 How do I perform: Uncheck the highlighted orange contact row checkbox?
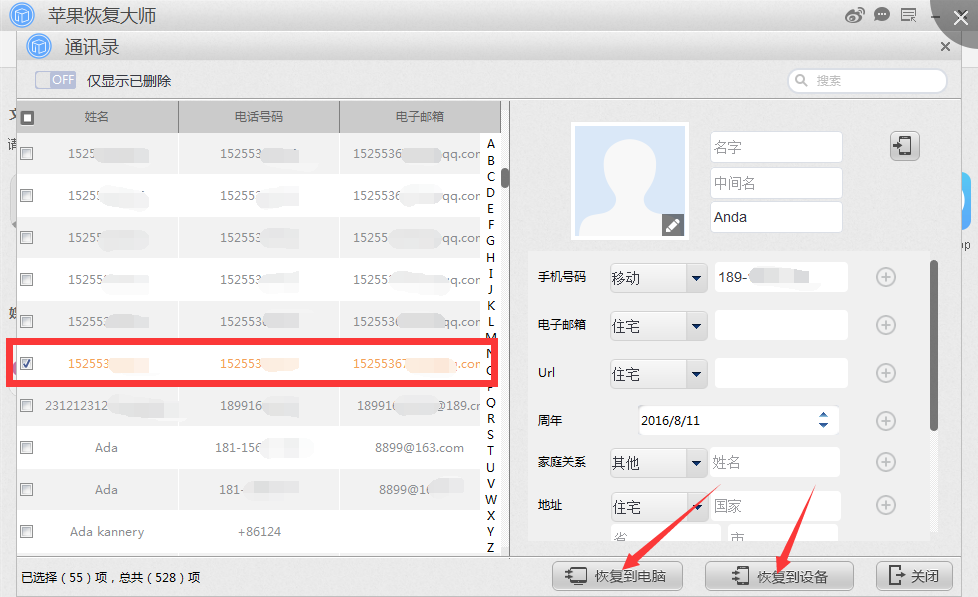coord(27,364)
